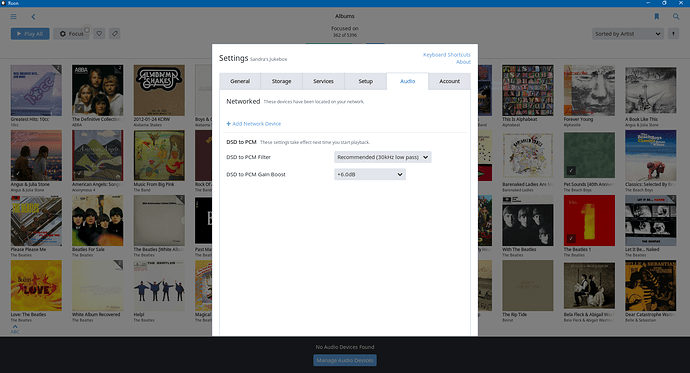Open the search magnifier icon
Viewport: 690px width, 373px height.
click(676, 16)
